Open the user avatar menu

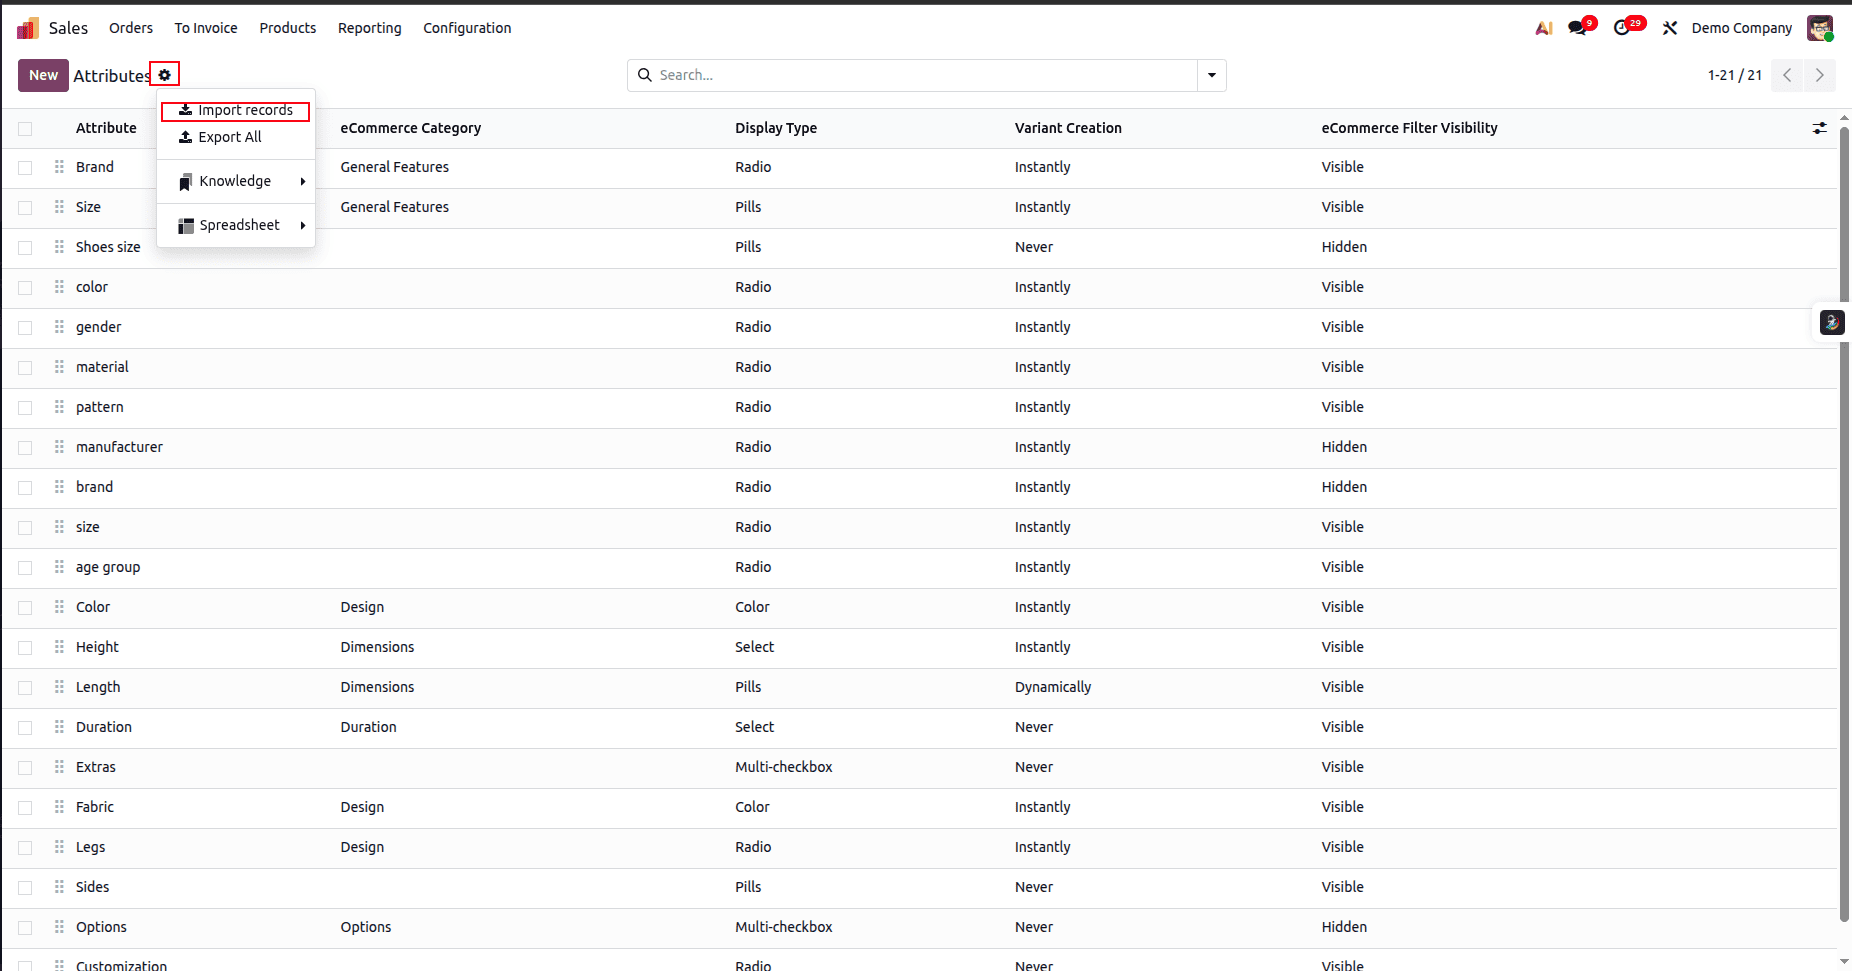pyautogui.click(x=1821, y=27)
